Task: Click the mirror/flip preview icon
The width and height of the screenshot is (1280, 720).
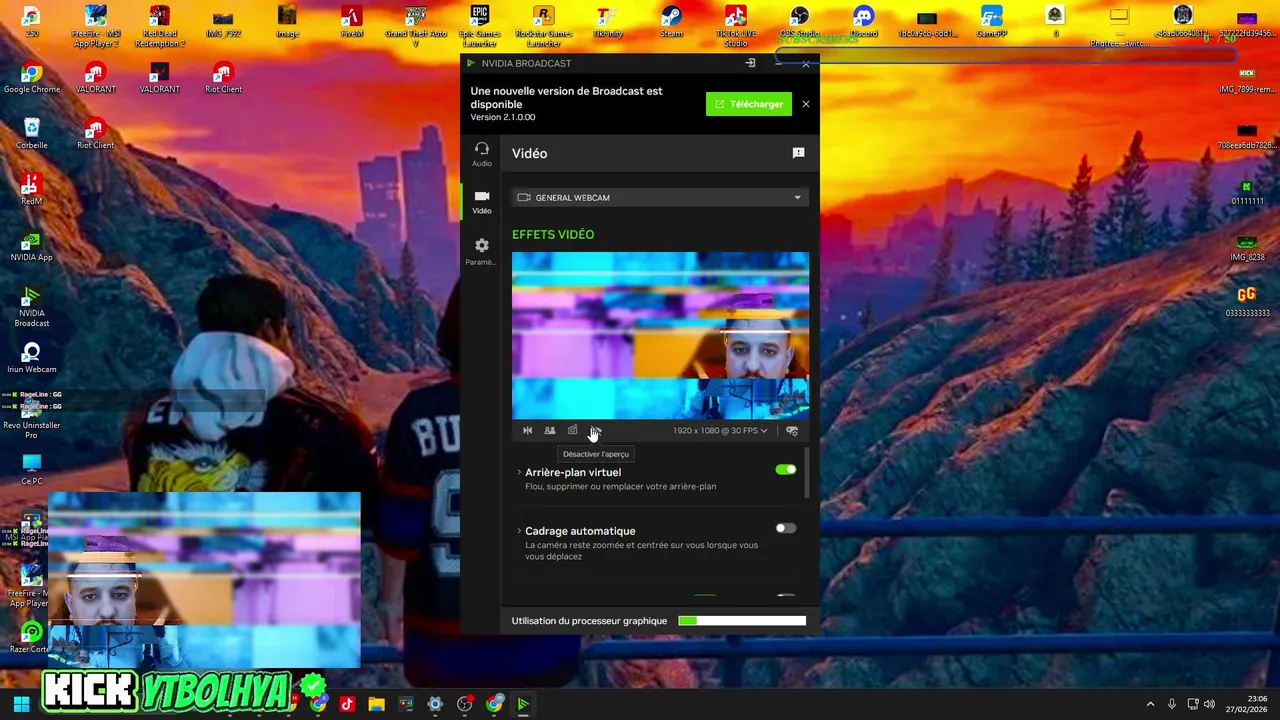Action: pyautogui.click(x=527, y=431)
